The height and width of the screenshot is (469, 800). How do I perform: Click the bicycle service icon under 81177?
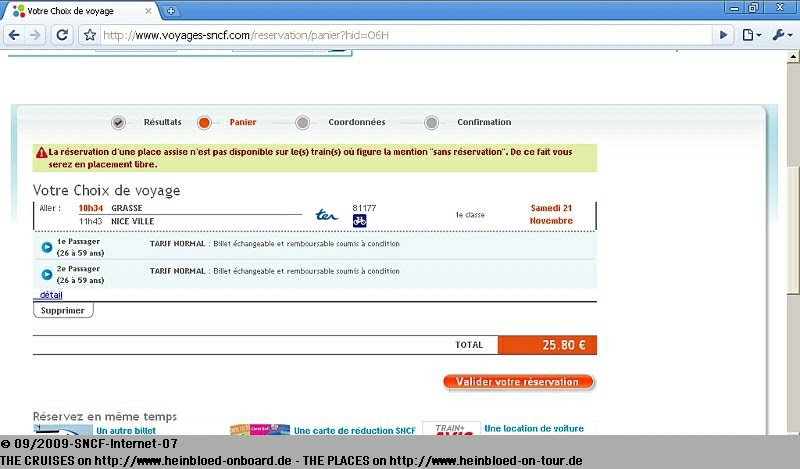(360, 221)
